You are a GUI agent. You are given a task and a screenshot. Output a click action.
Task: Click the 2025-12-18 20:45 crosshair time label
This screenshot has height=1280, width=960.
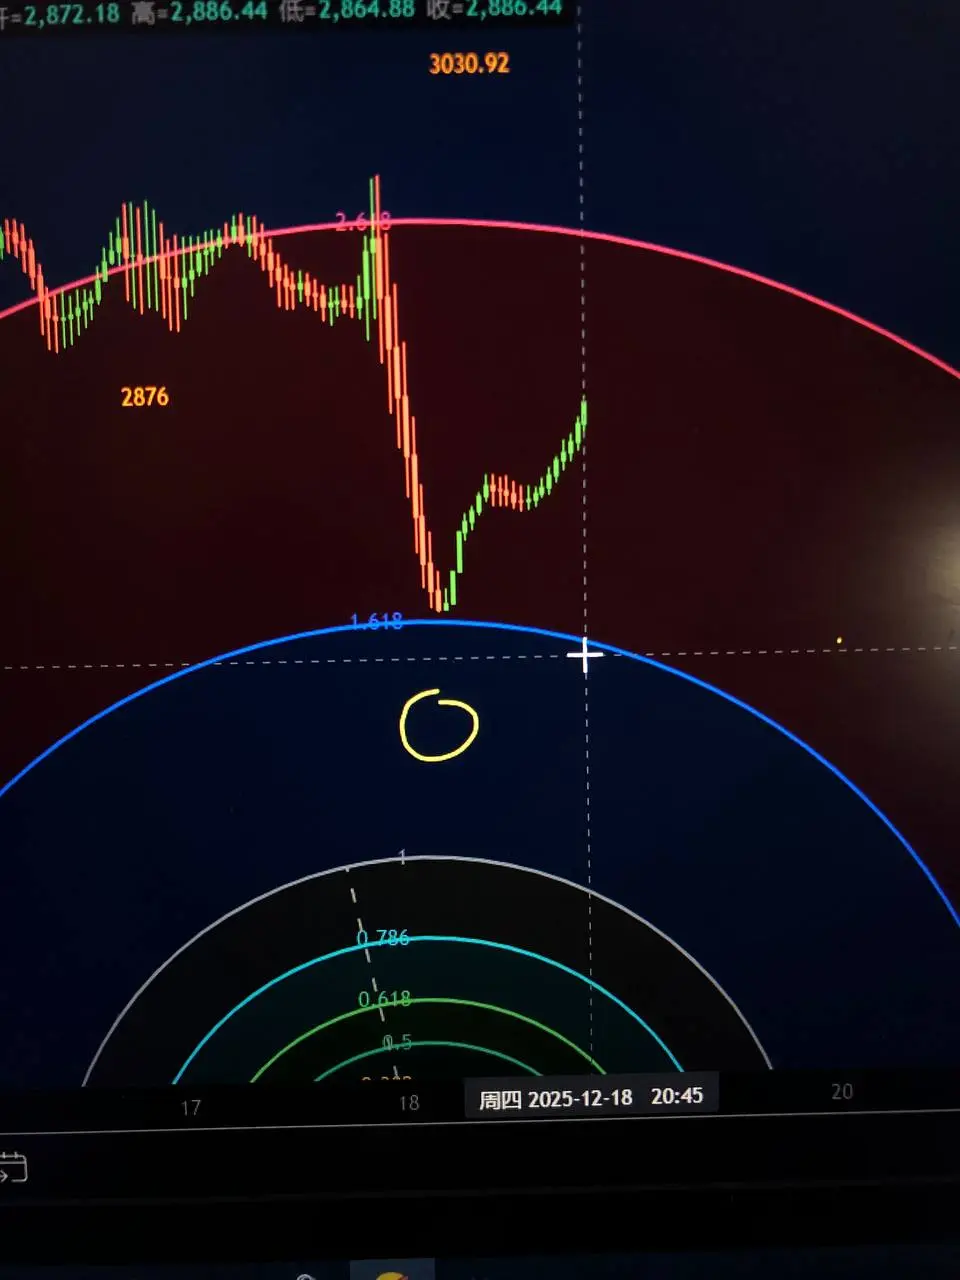[x=590, y=1097]
